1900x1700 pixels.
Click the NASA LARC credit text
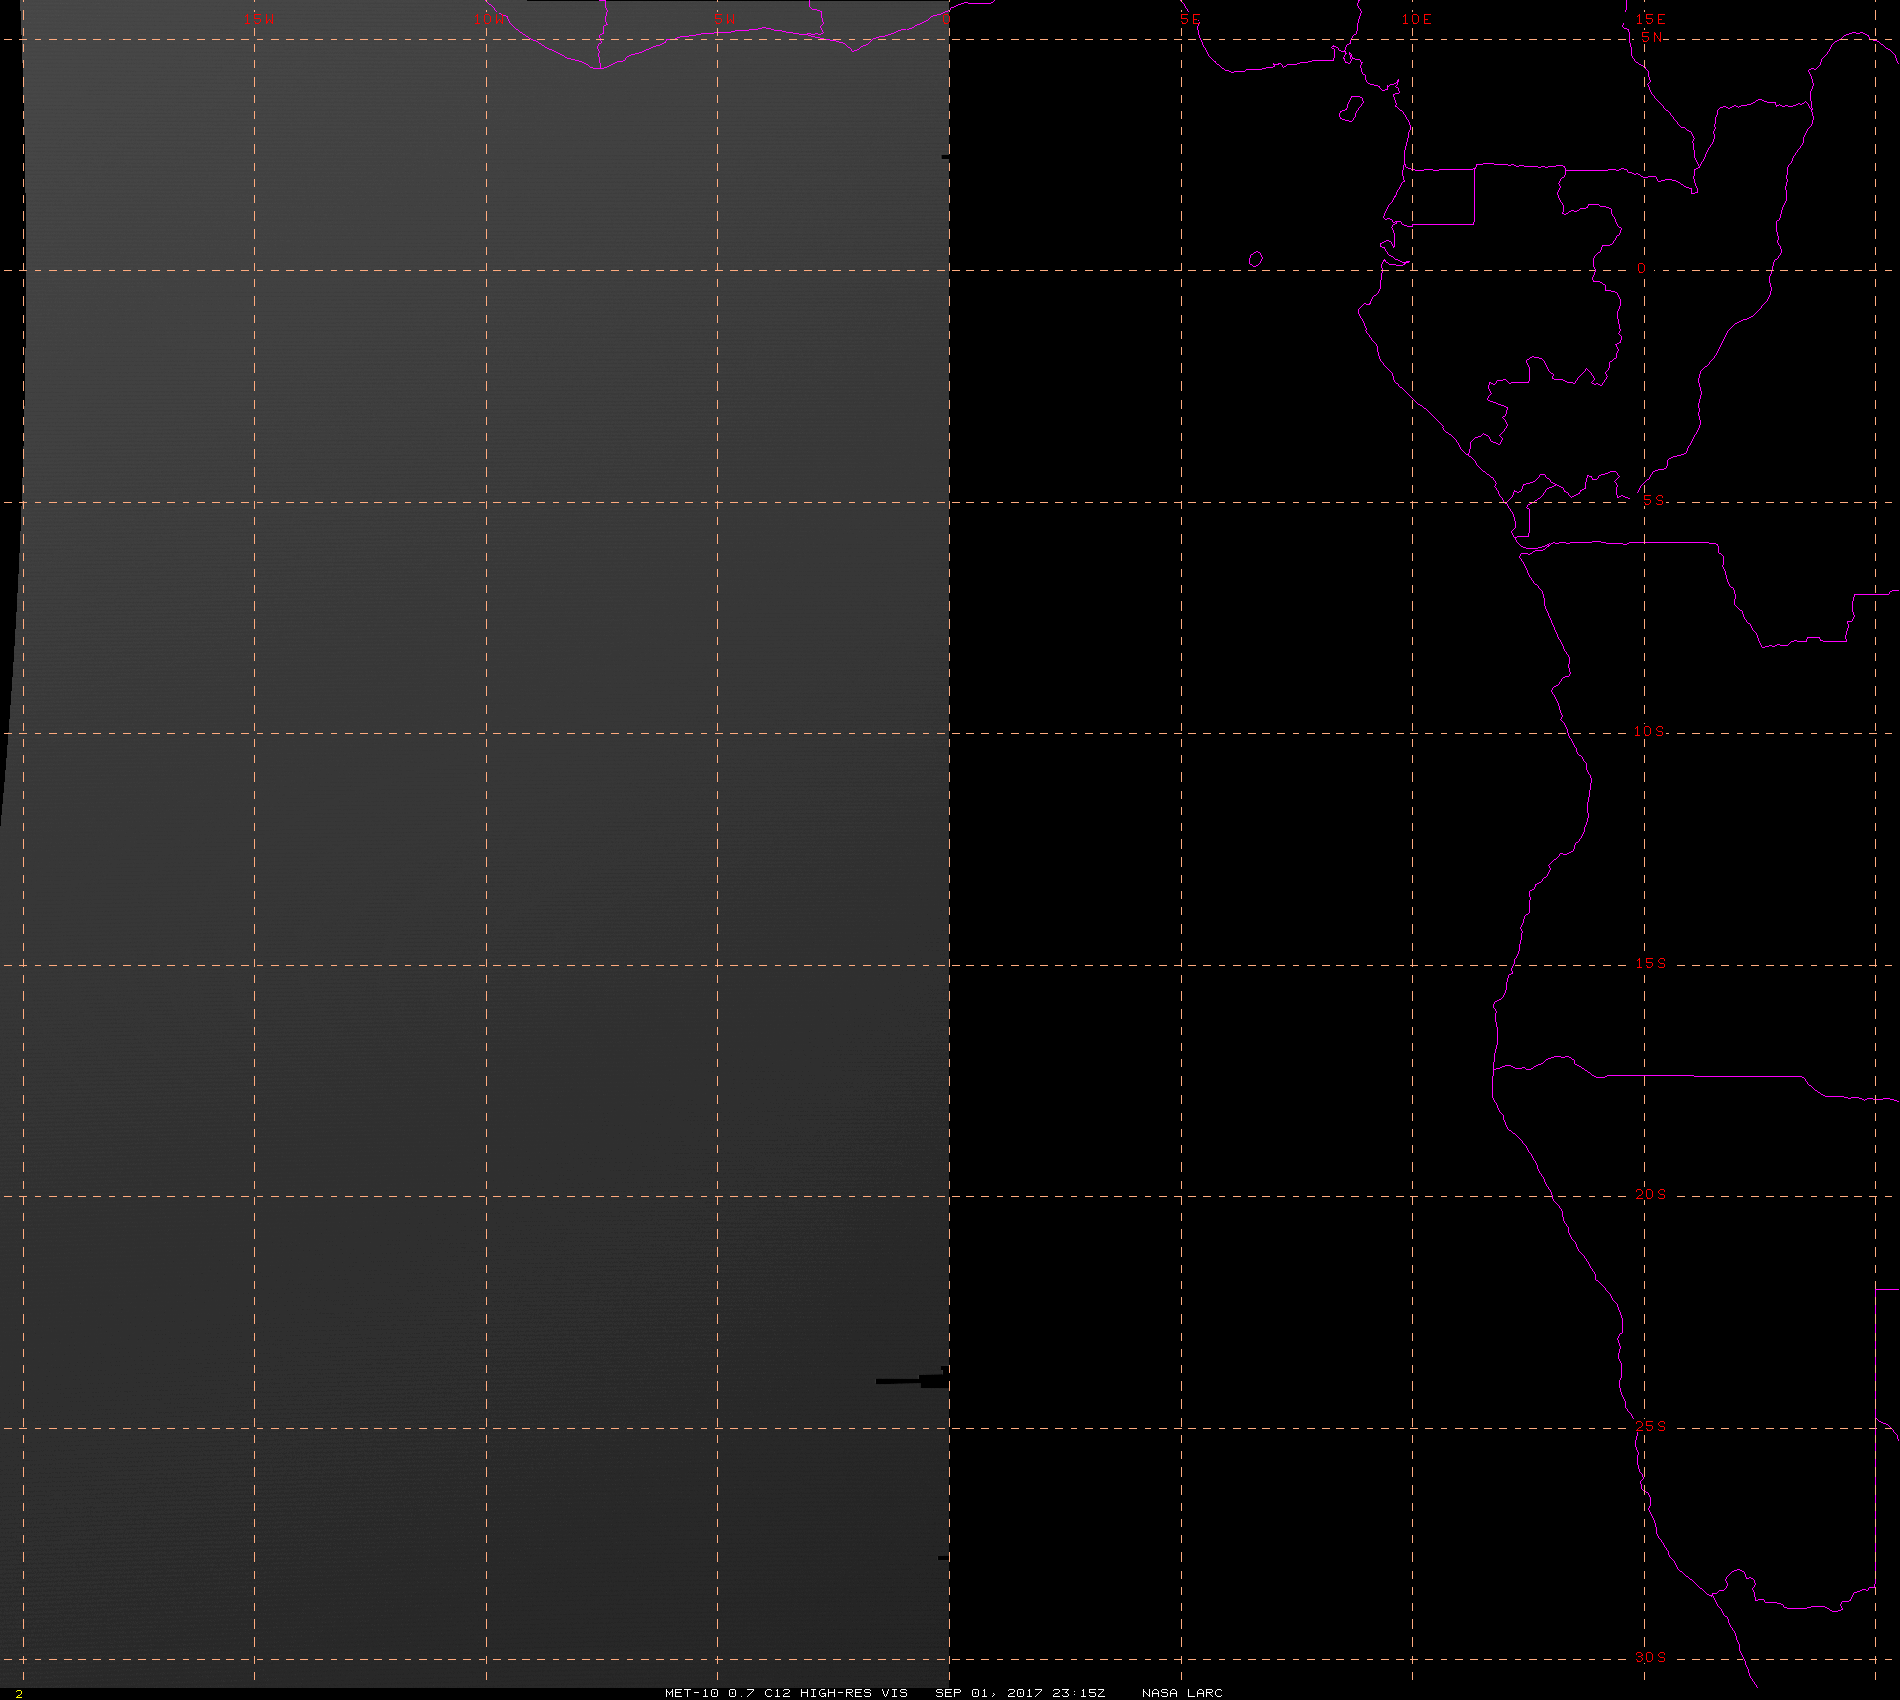tap(1182, 1693)
